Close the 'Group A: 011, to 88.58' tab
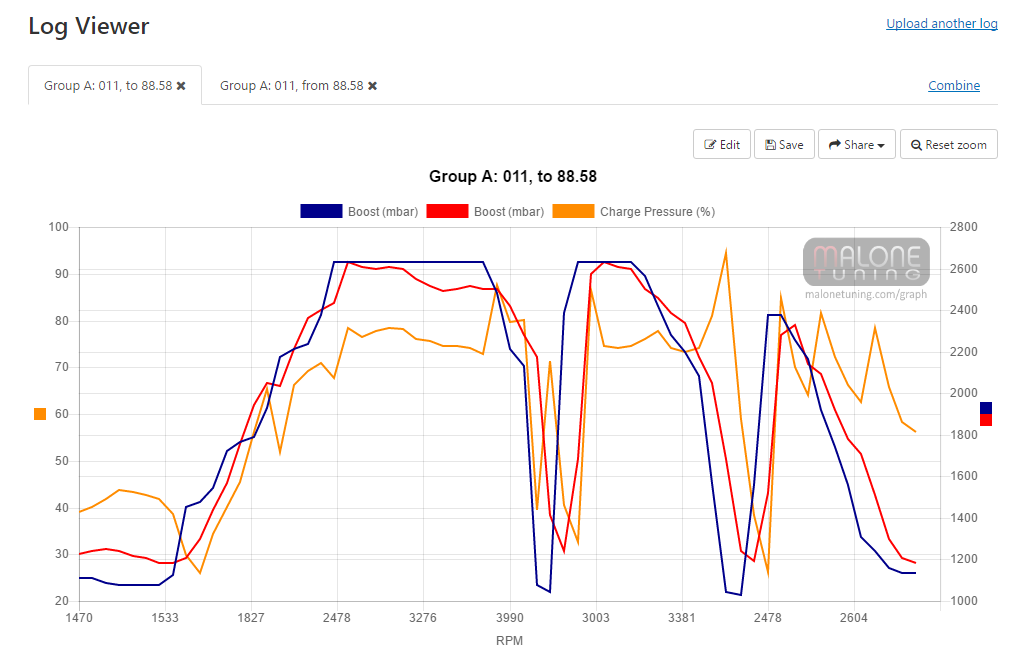 point(181,86)
